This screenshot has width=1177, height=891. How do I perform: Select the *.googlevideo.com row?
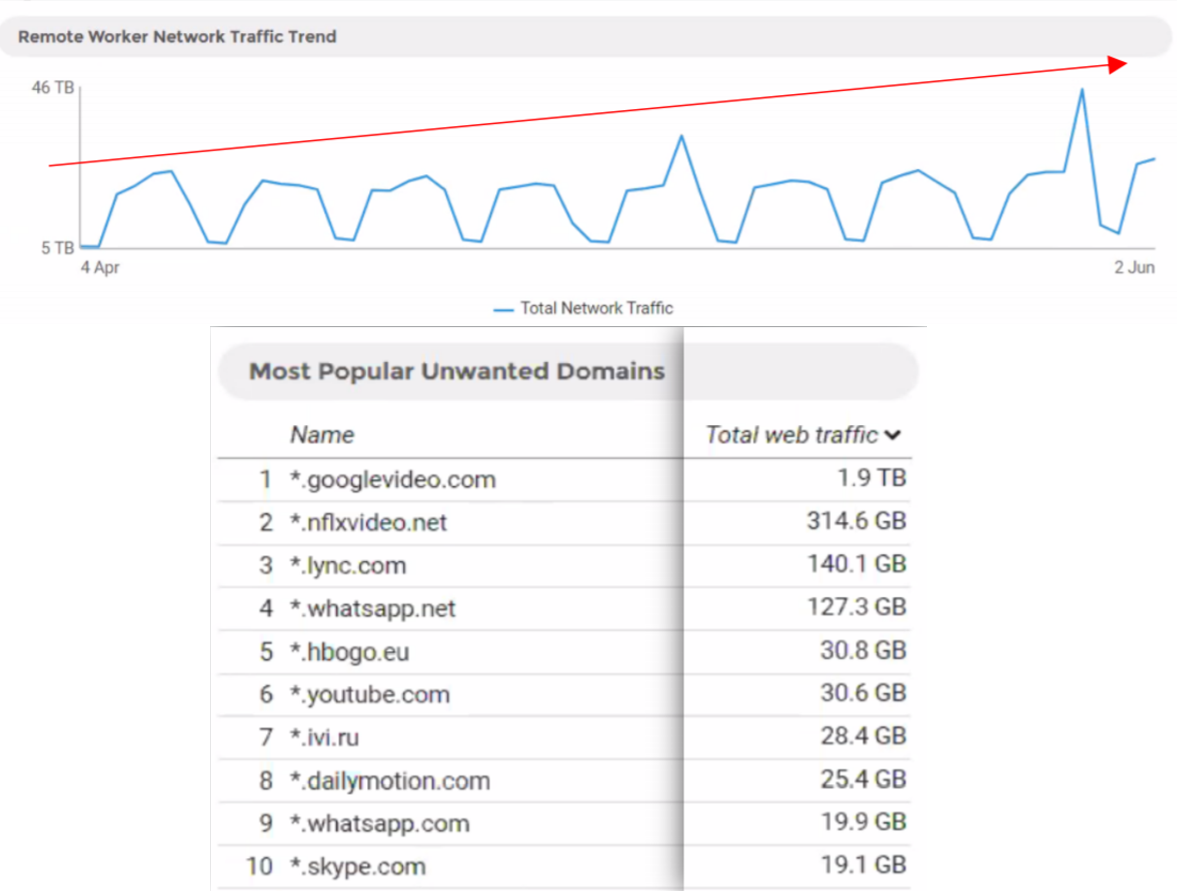click(392, 480)
